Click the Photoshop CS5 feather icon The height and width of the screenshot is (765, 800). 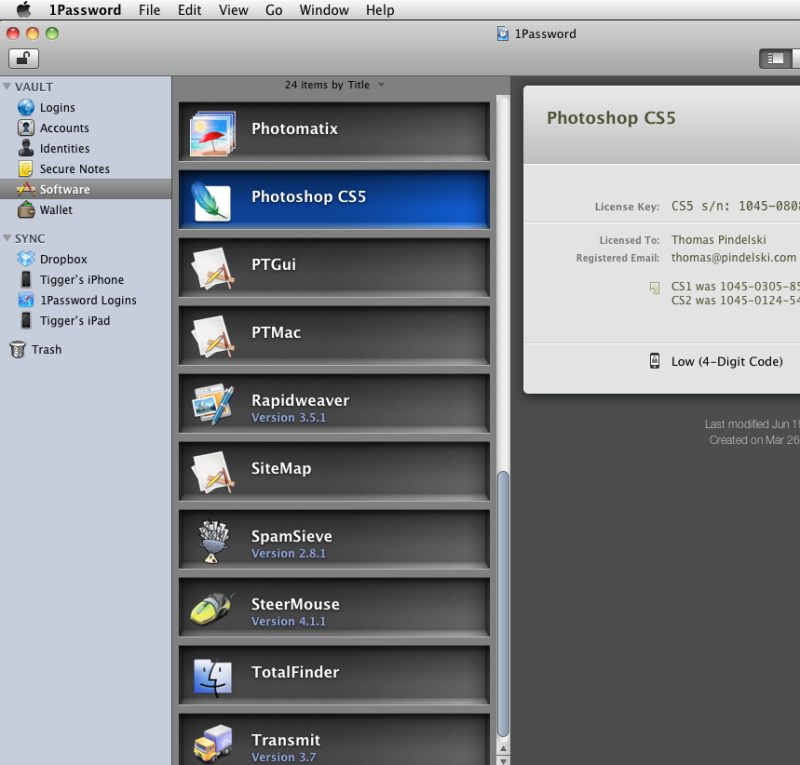click(x=211, y=202)
